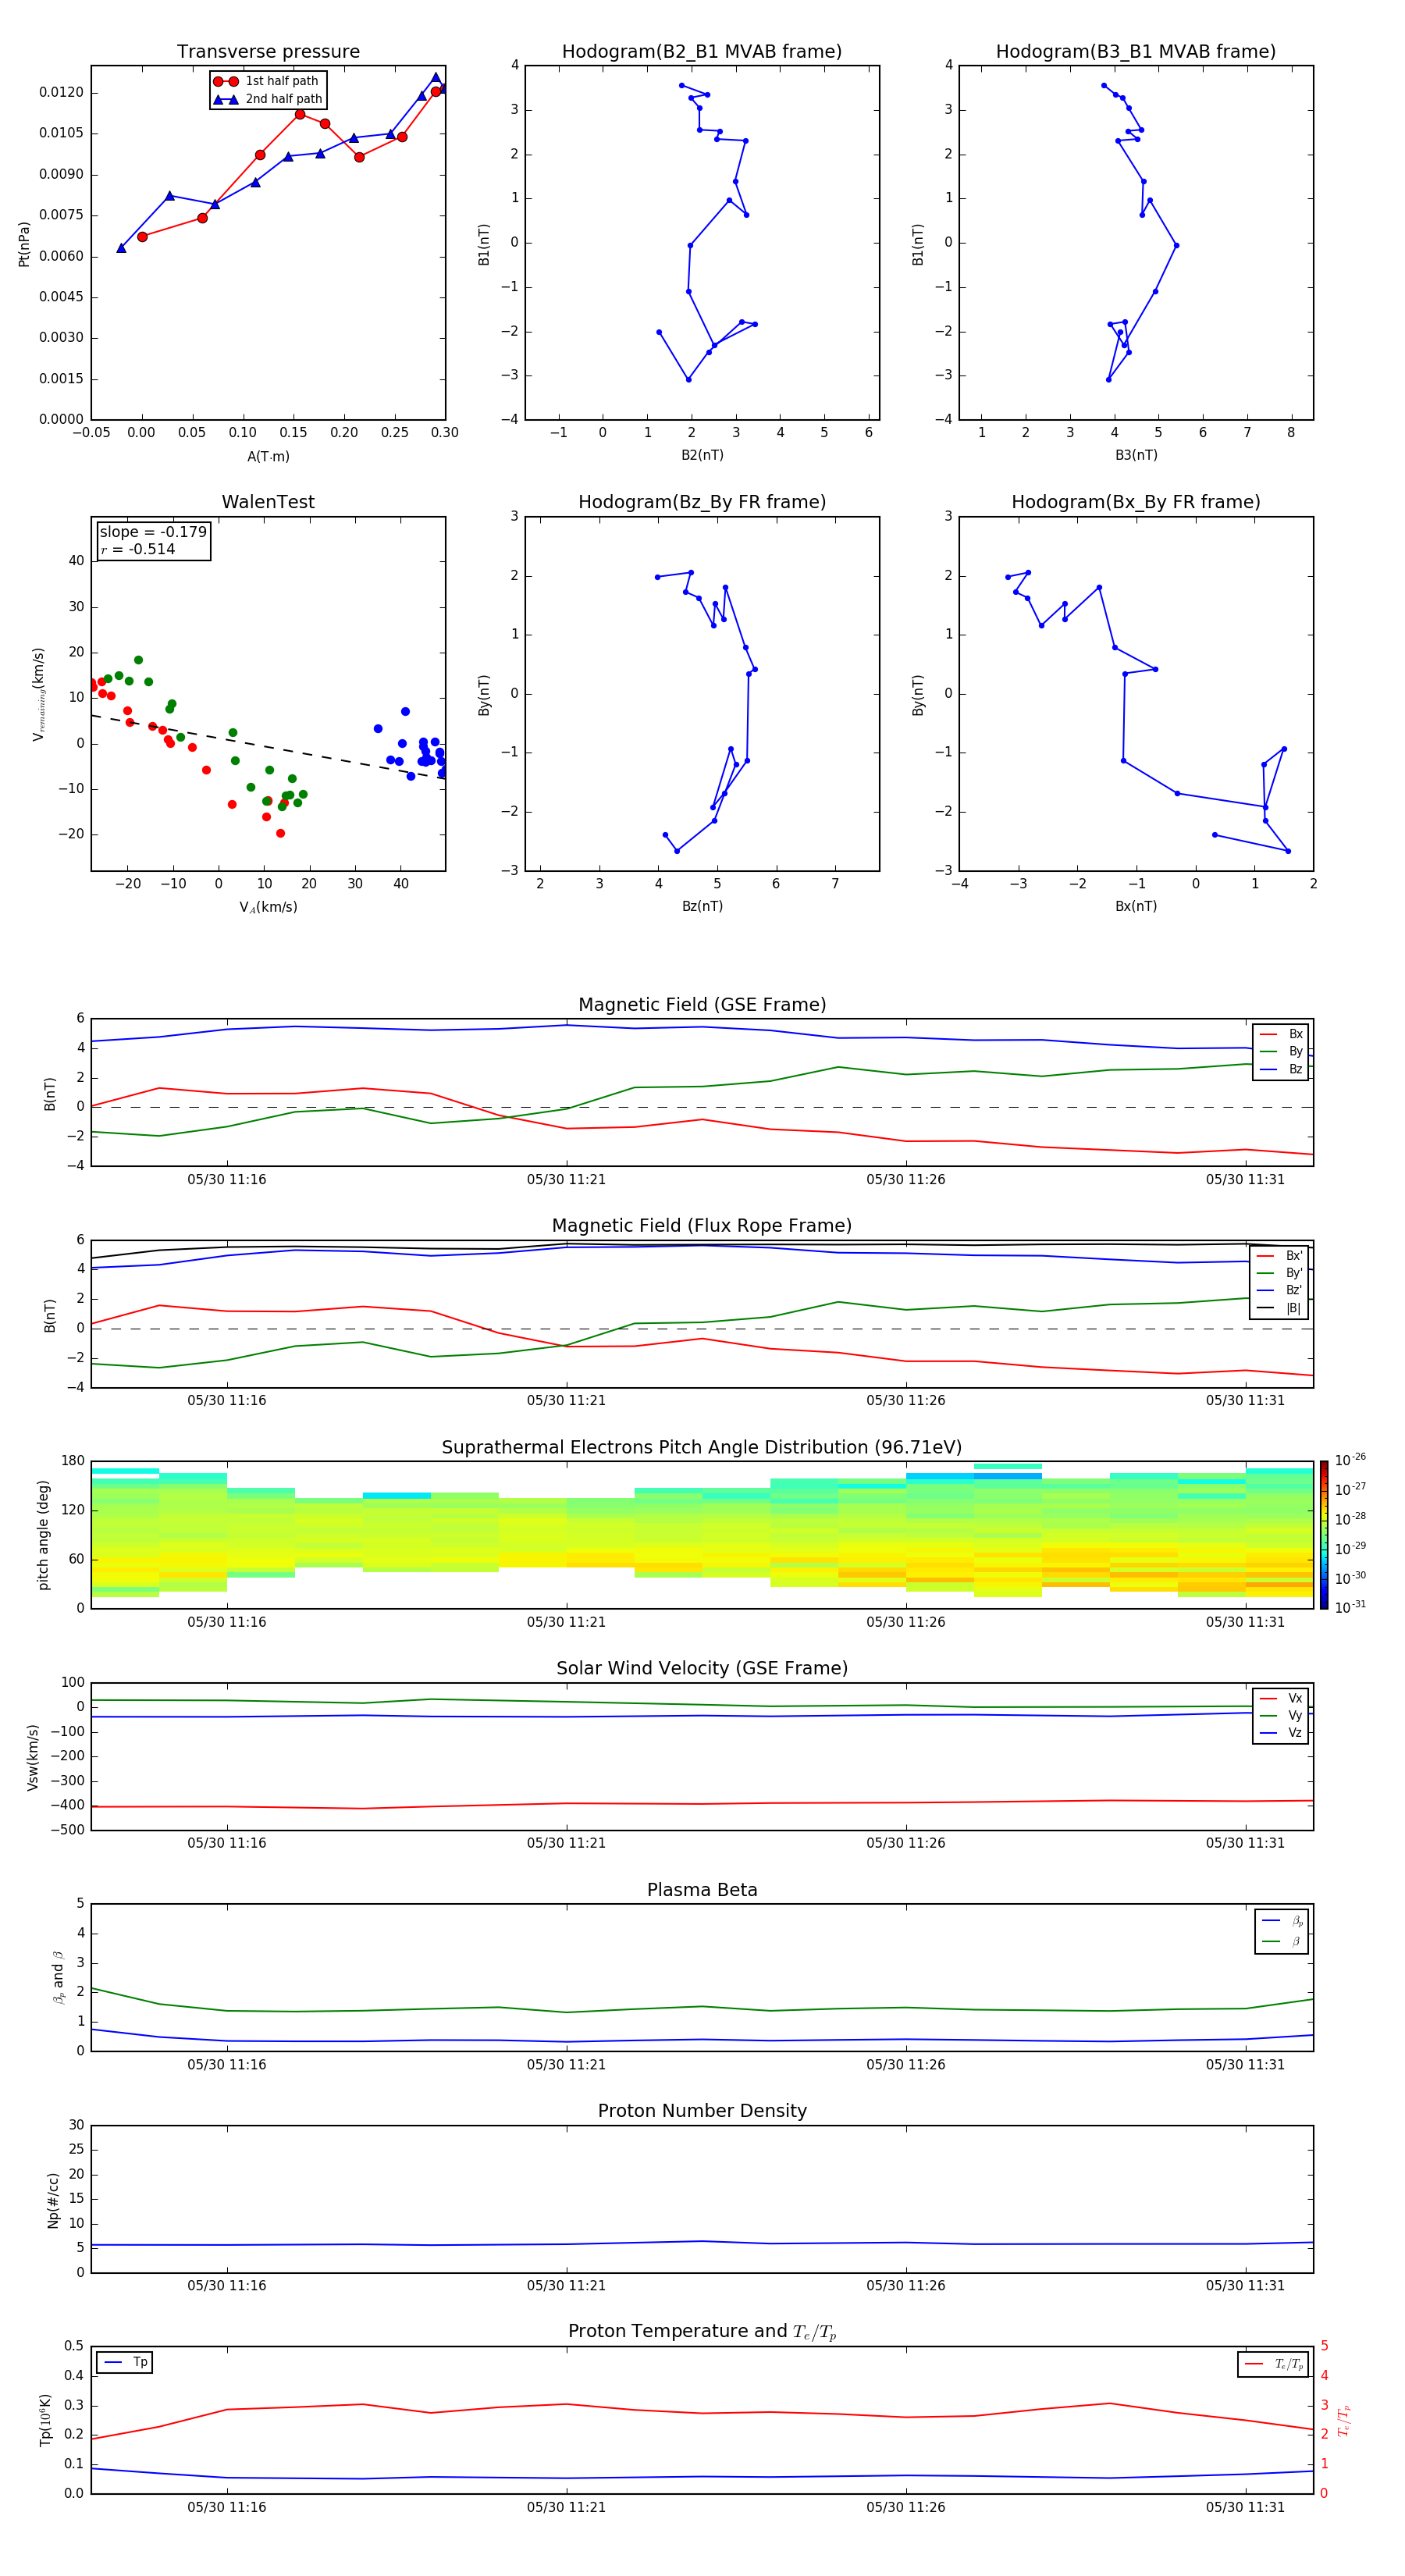Click the "Np(#/cc)" y-axis label
Viewport: 1405px width, 2576px height.
coord(53,2200)
